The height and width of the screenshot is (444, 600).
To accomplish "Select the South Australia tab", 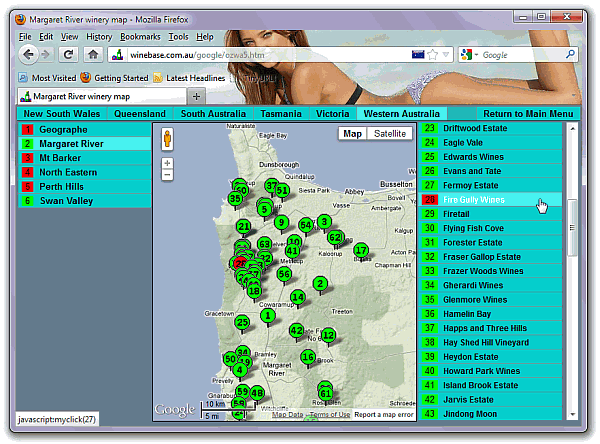I will [214, 114].
